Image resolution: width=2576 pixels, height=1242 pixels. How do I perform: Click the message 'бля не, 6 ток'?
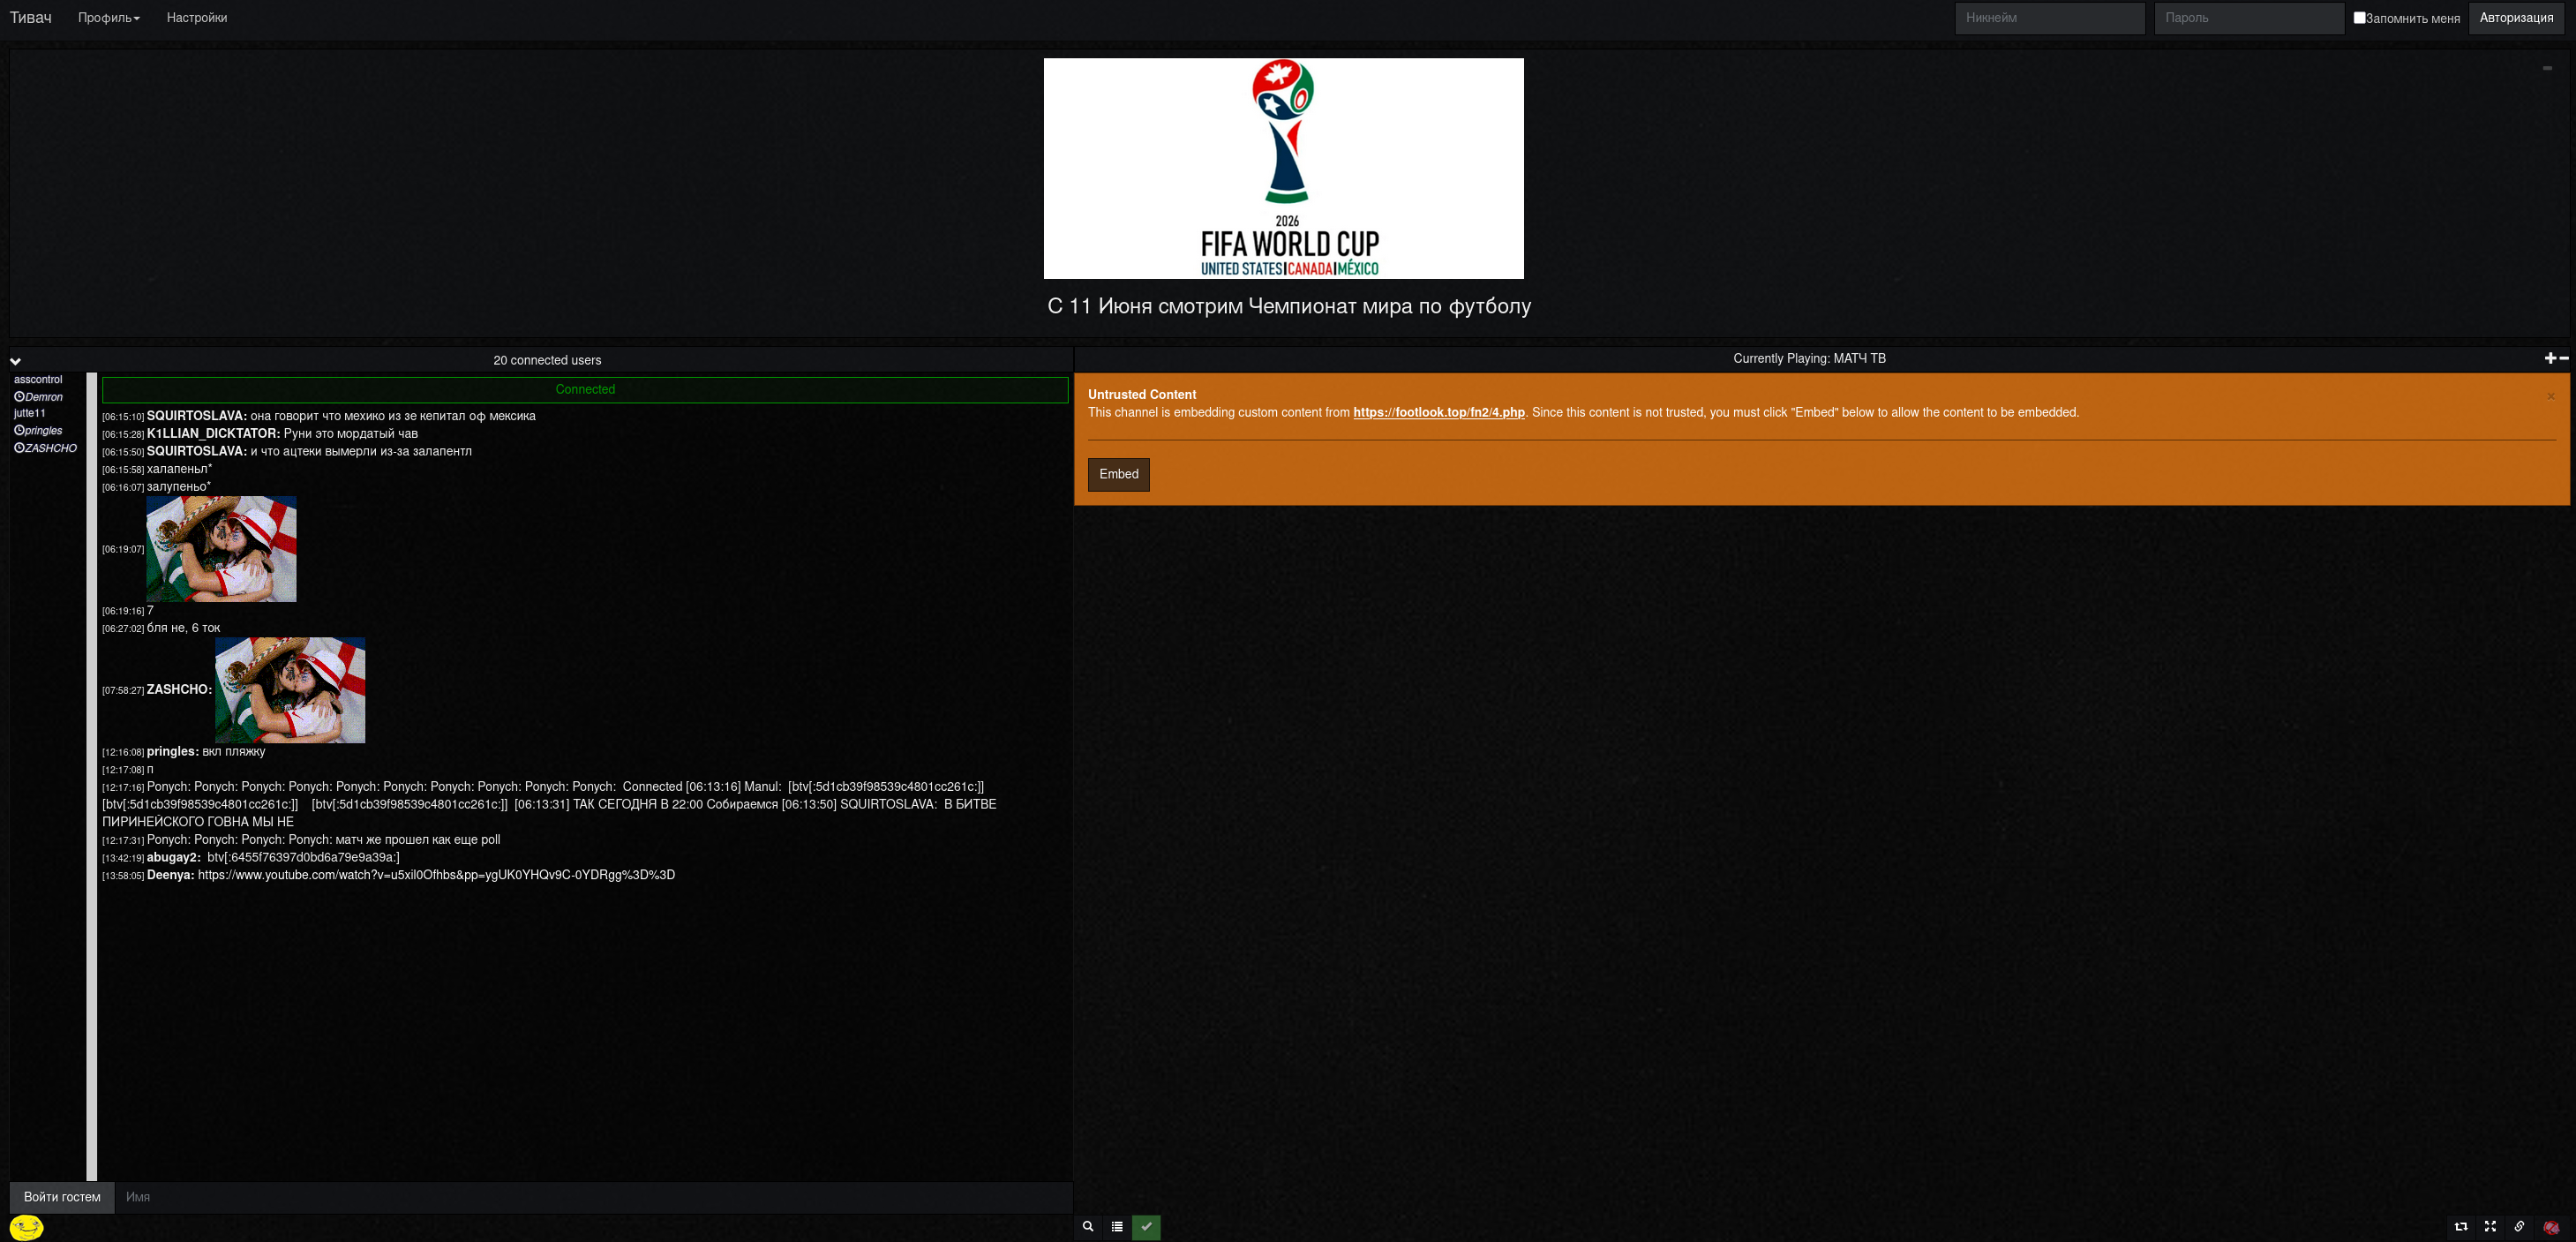pyautogui.click(x=183, y=628)
